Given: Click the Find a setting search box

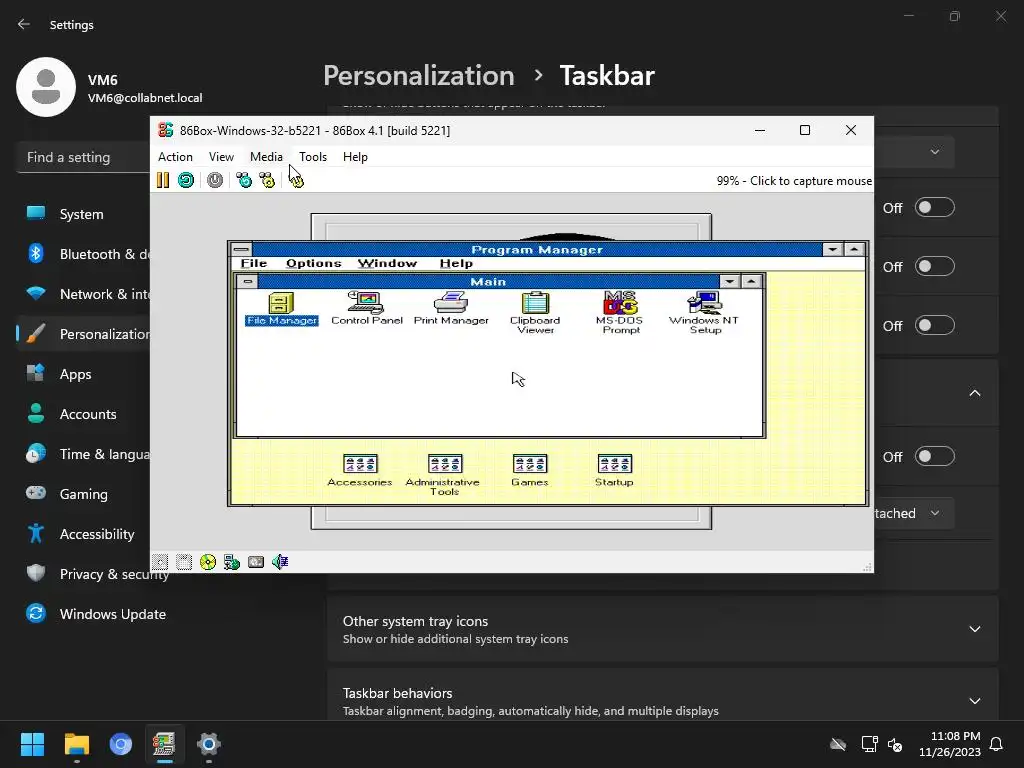Looking at the screenshot, I should click(x=84, y=157).
